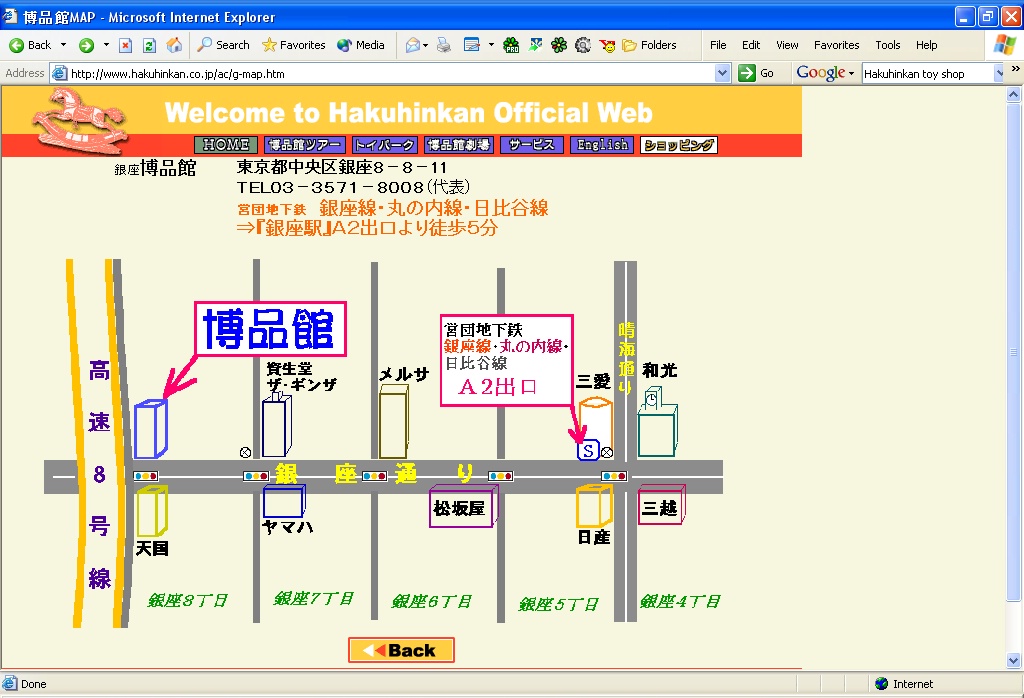Open the Search pane from toolbar

223,45
